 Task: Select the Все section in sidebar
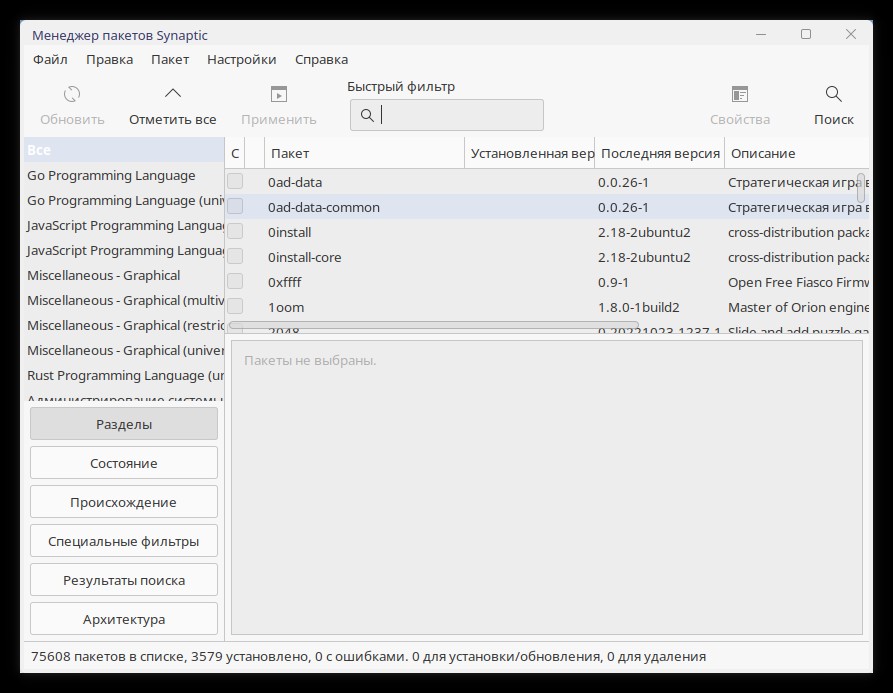[124, 150]
